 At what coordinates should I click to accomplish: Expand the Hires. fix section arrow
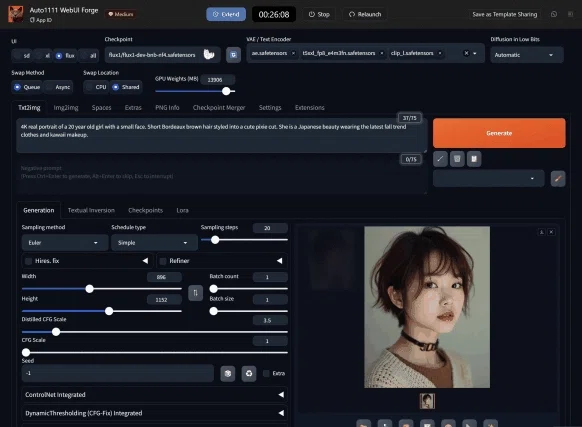[x=145, y=261]
